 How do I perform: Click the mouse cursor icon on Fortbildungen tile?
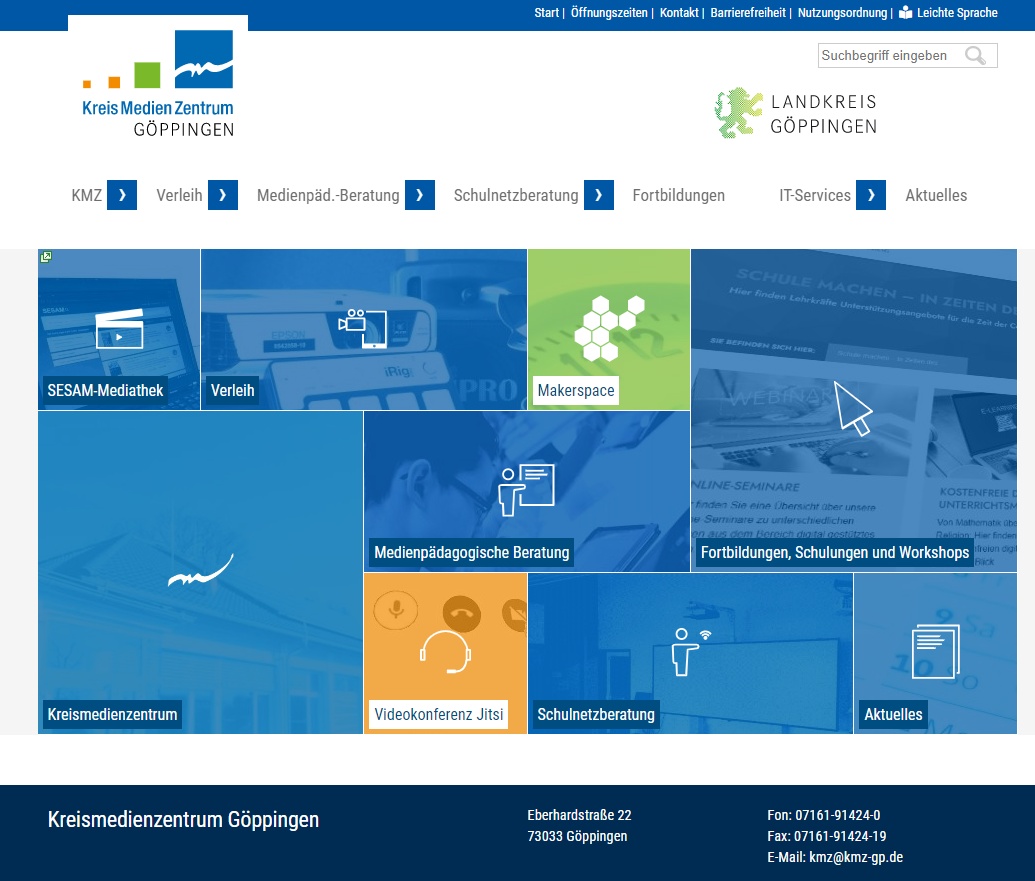point(852,407)
